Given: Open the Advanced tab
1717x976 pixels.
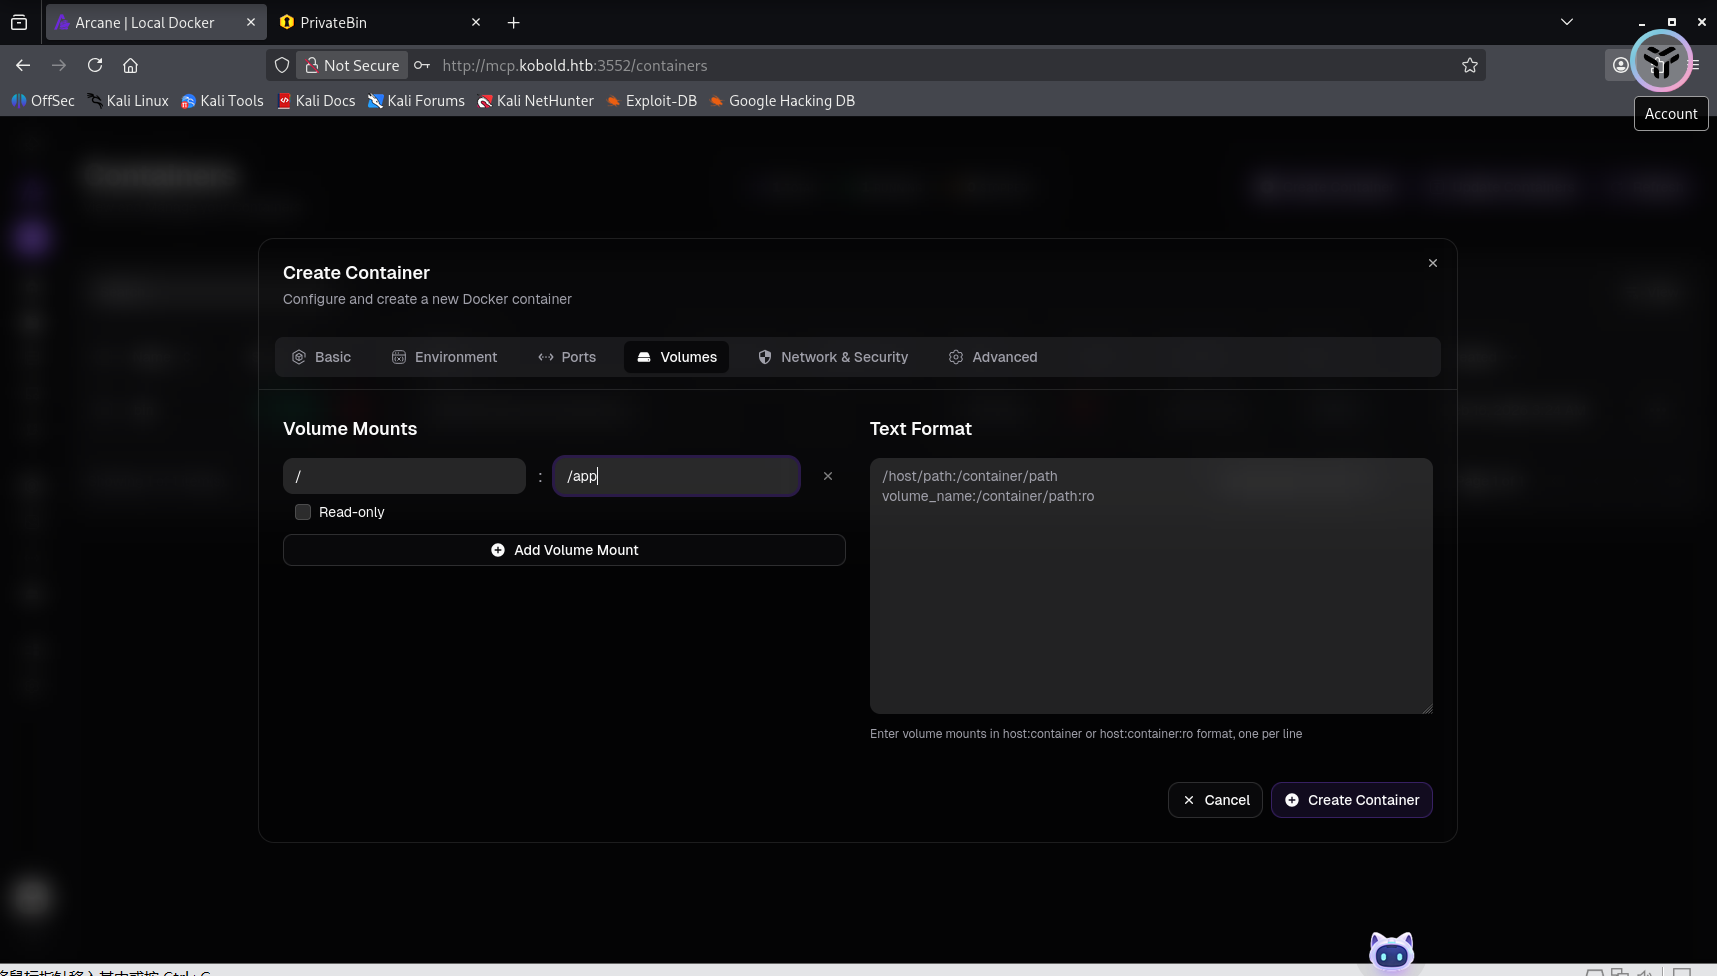Looking at the screenshot, I should pyautogui.click(x=993, y=357).
